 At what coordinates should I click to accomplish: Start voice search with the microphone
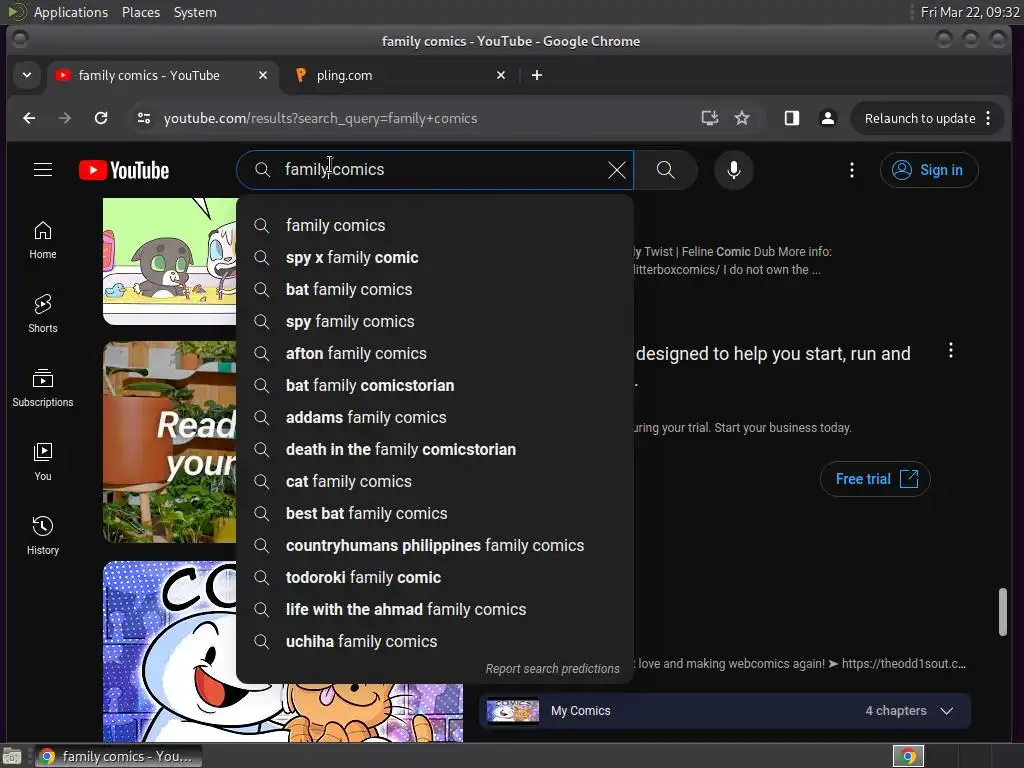734,170
